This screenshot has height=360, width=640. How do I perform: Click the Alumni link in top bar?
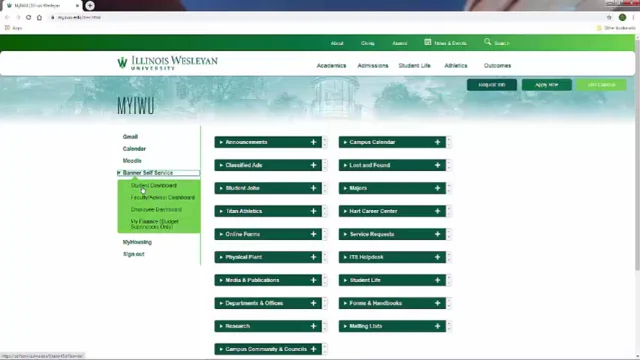[x=400, y=43]
